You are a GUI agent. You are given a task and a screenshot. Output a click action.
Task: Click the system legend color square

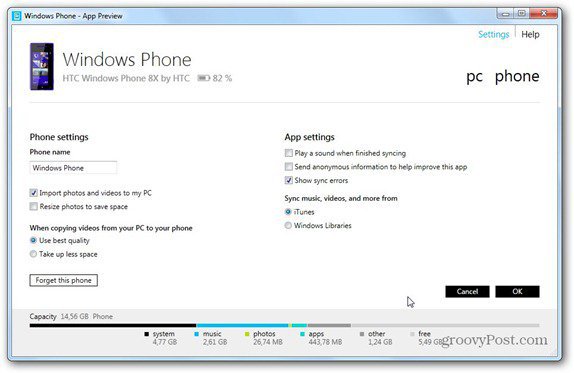(x=147, y=334)
